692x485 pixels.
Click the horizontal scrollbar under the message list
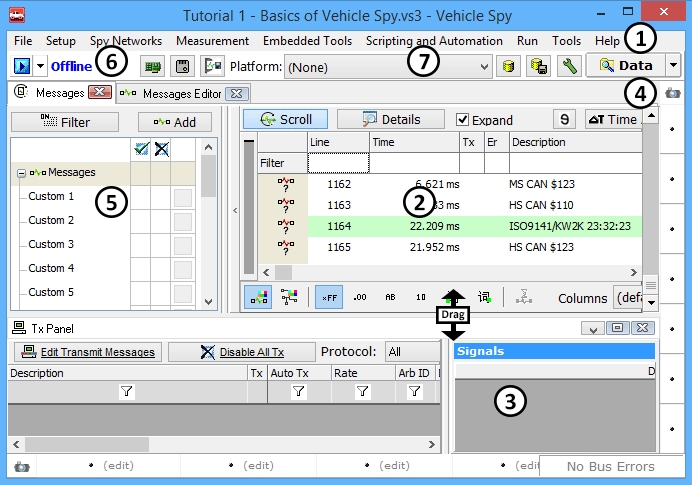450,272
